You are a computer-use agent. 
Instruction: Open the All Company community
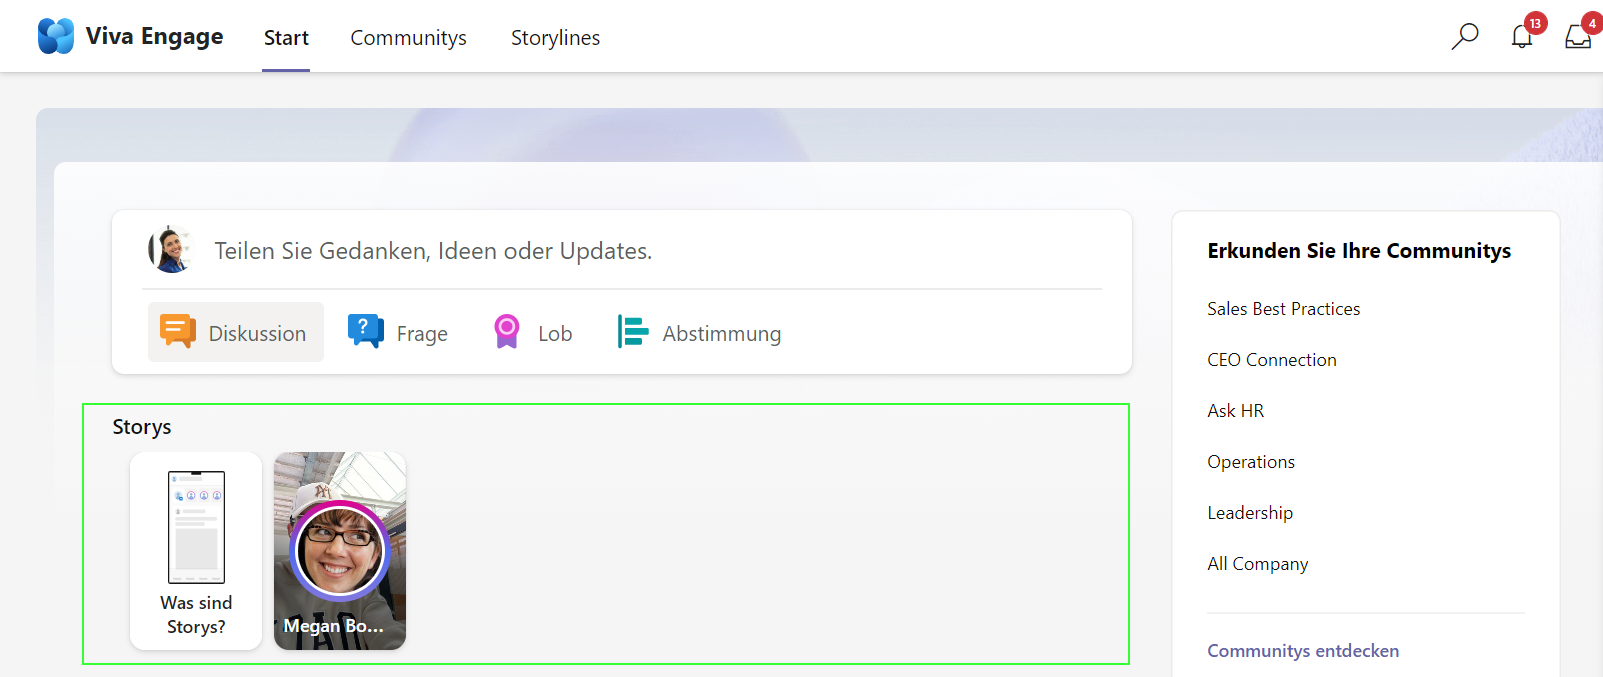1257,564
